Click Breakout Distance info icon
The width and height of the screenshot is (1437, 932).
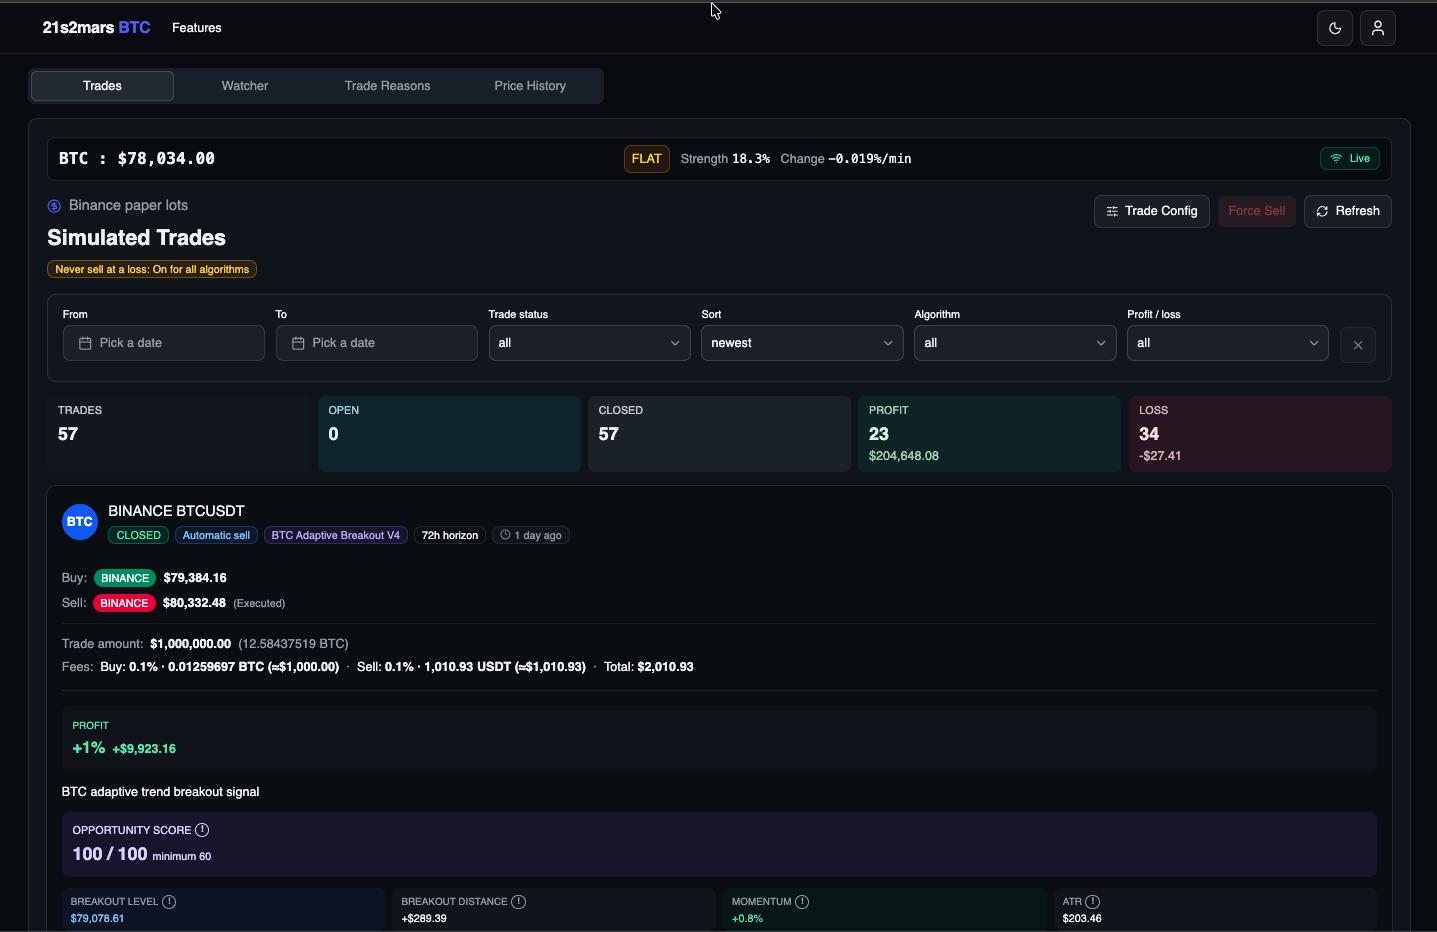tap(518, 902)
